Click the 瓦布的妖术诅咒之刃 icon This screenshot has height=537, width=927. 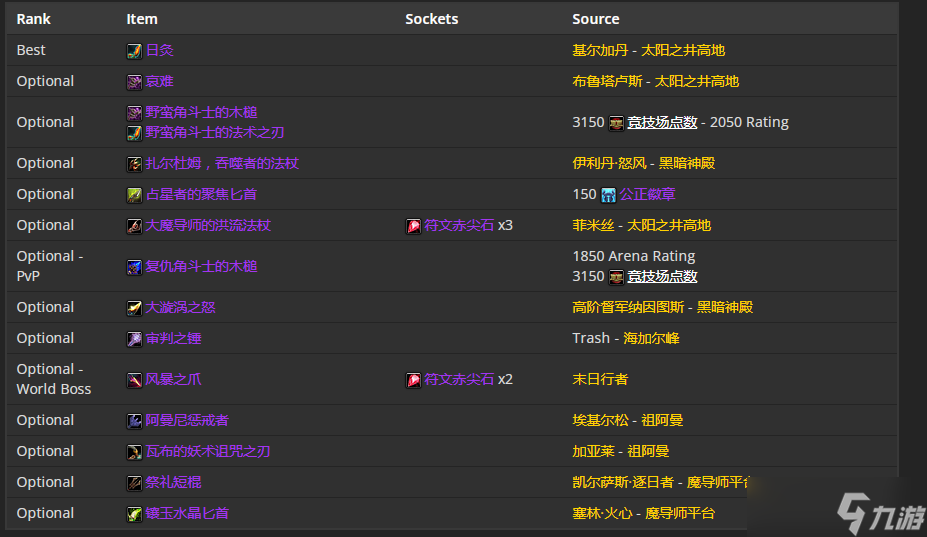coord(134,452)
